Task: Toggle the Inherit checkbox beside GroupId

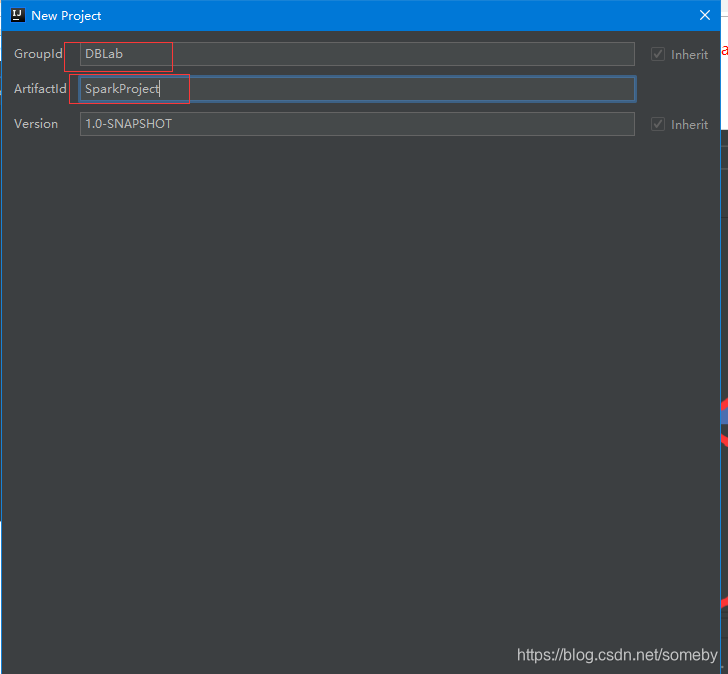Action: pos(658,54)
